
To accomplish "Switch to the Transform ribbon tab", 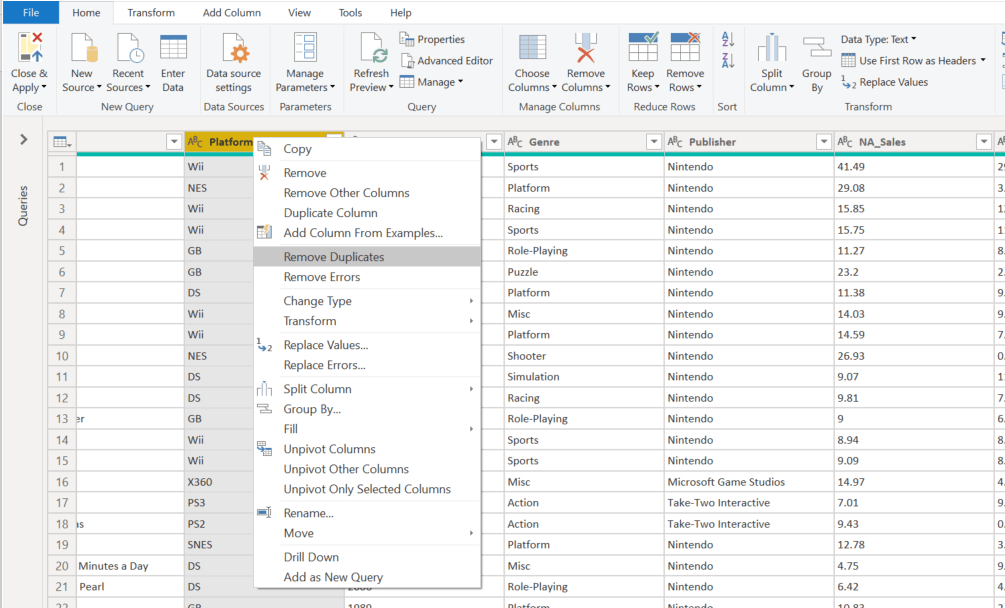I will (x=151, y=13).
